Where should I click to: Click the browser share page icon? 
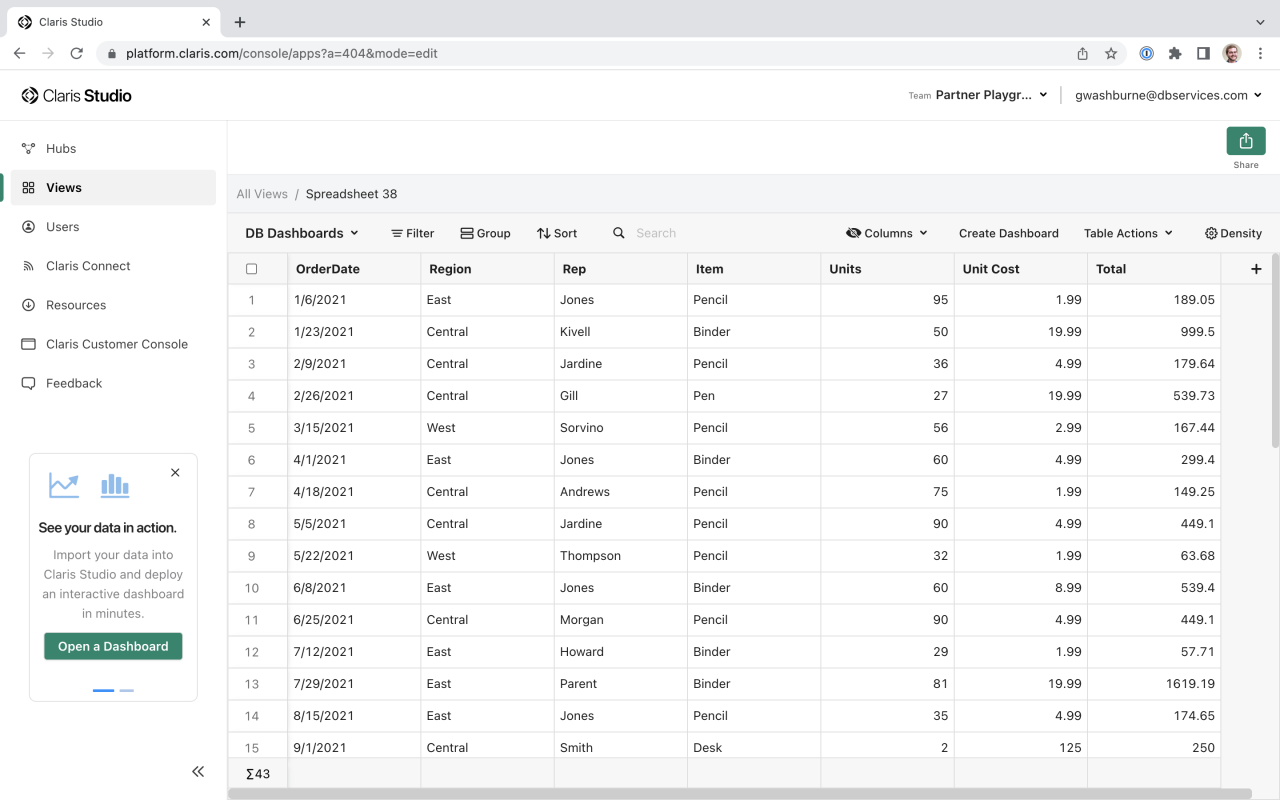click(x=1082, y=54)
